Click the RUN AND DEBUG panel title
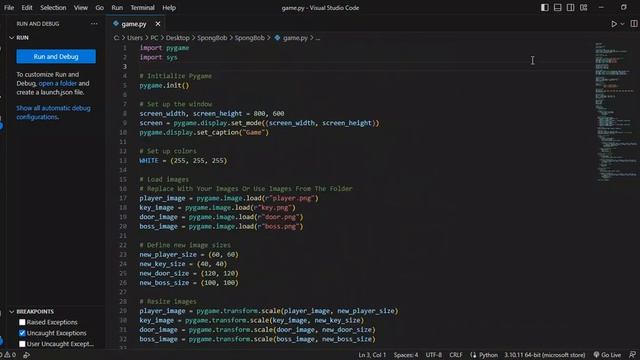This screenshot has height=360, width=640. [38, 24]
